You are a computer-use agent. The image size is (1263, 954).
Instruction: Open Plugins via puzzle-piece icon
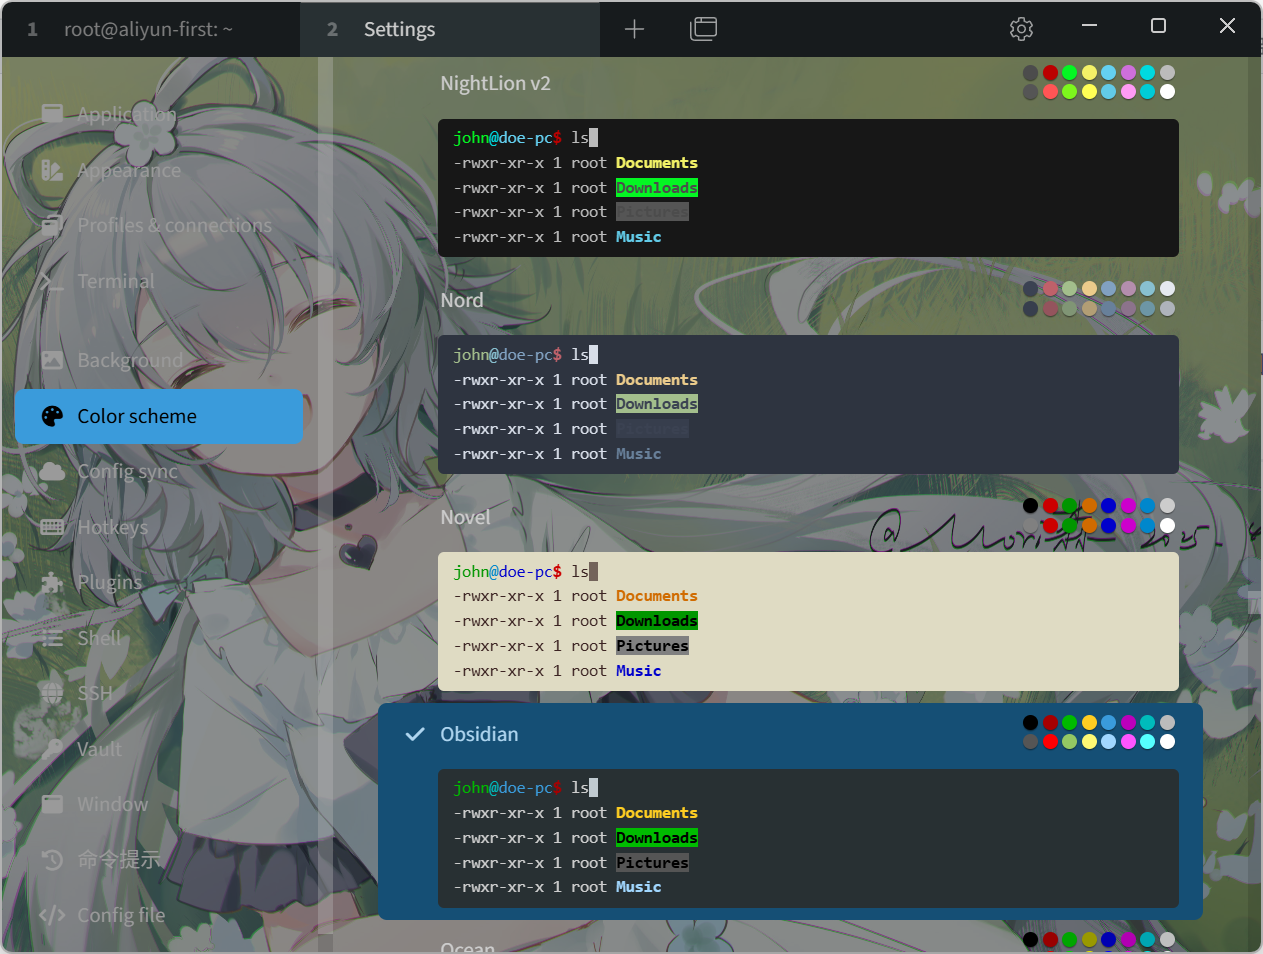[x=52, y=582]
